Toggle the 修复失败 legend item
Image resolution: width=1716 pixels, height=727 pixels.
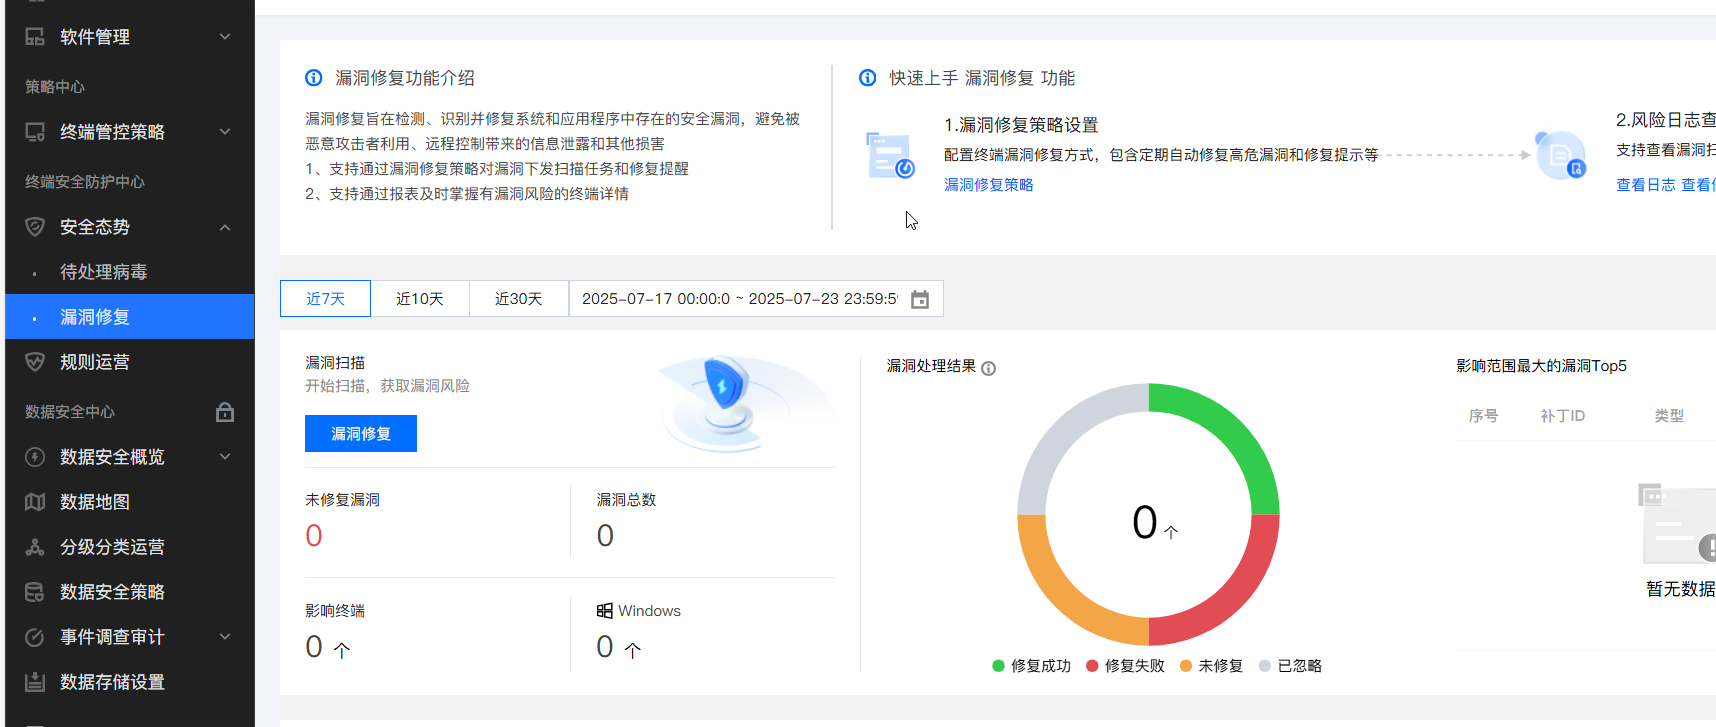tap(1125, 666)
